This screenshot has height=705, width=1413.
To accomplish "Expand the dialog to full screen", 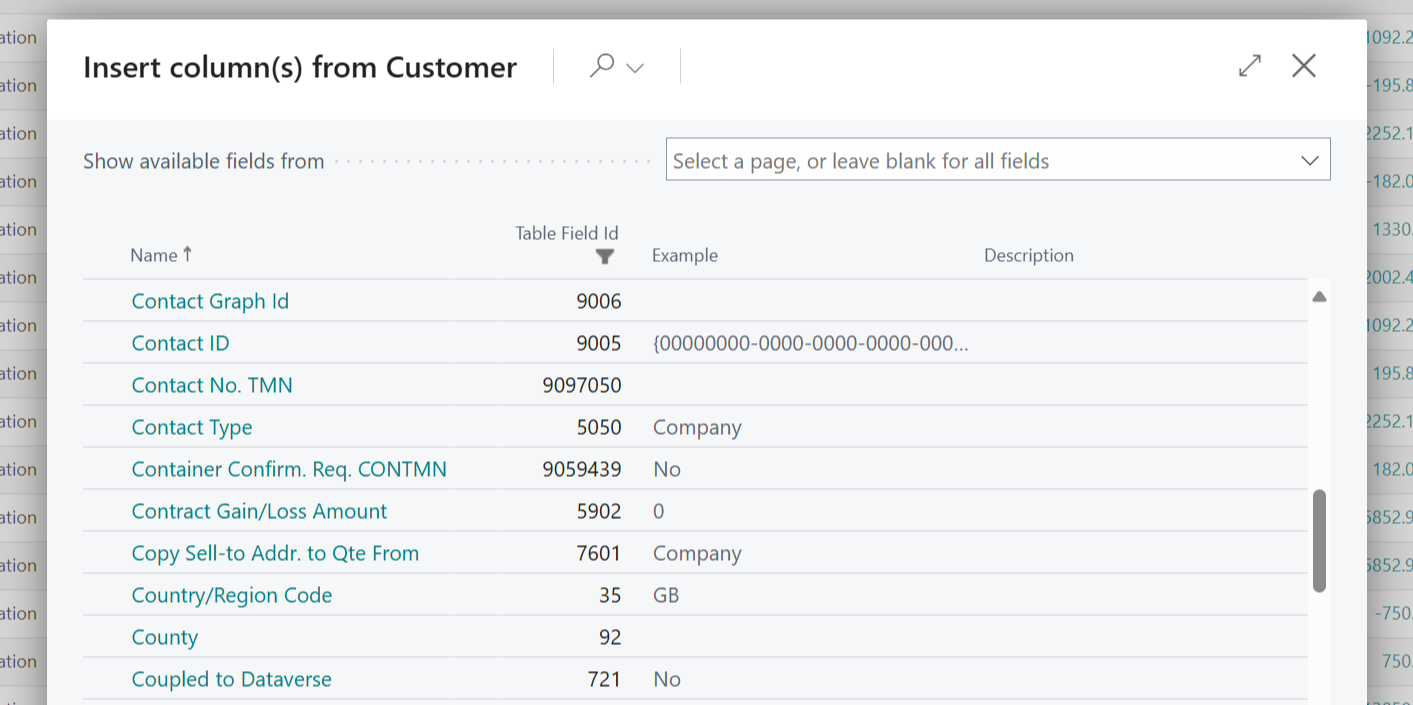I will click(x=1249, y=65).
